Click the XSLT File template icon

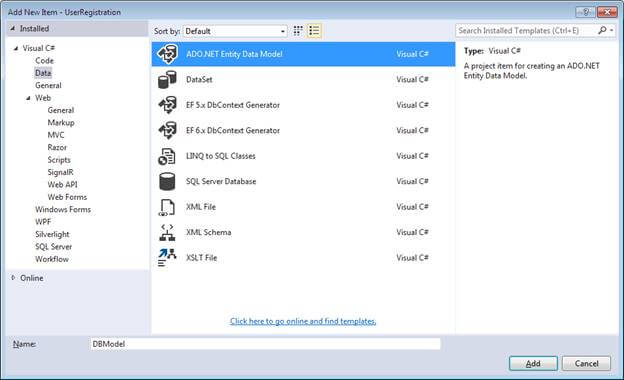coord(167,258)
